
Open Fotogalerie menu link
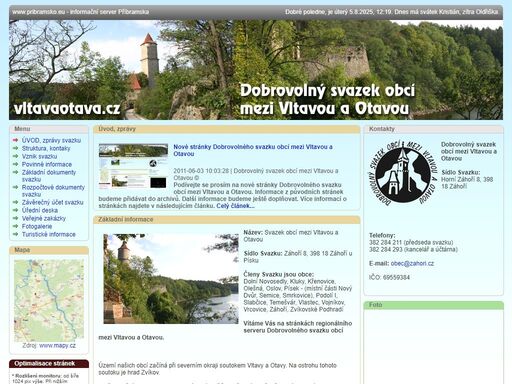37,226
